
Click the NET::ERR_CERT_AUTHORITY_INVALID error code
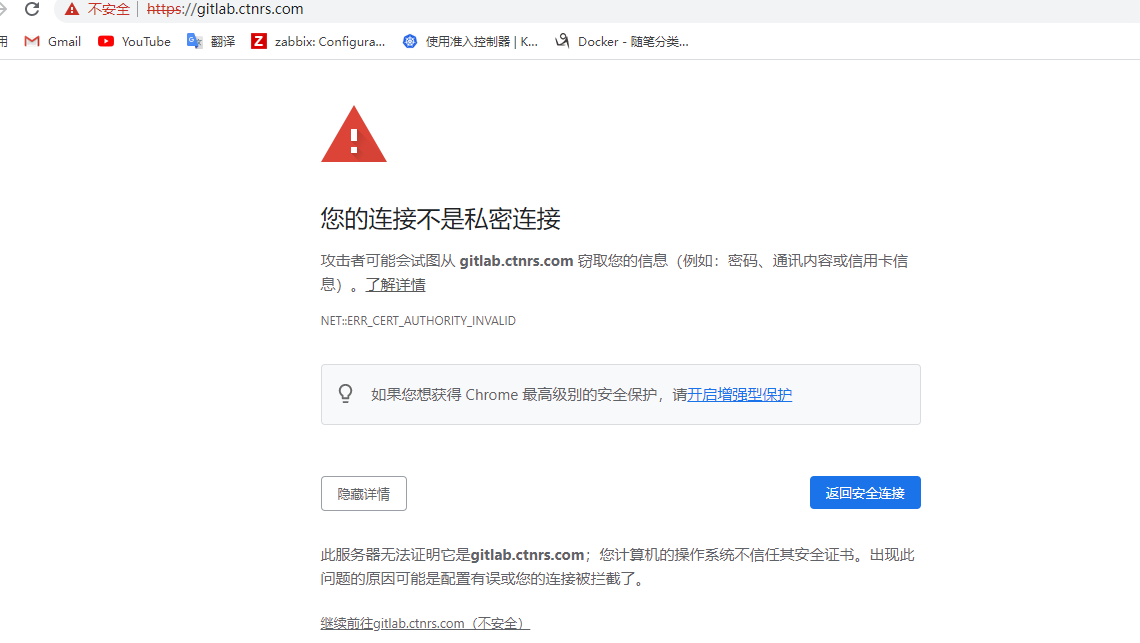coord(418,321)
